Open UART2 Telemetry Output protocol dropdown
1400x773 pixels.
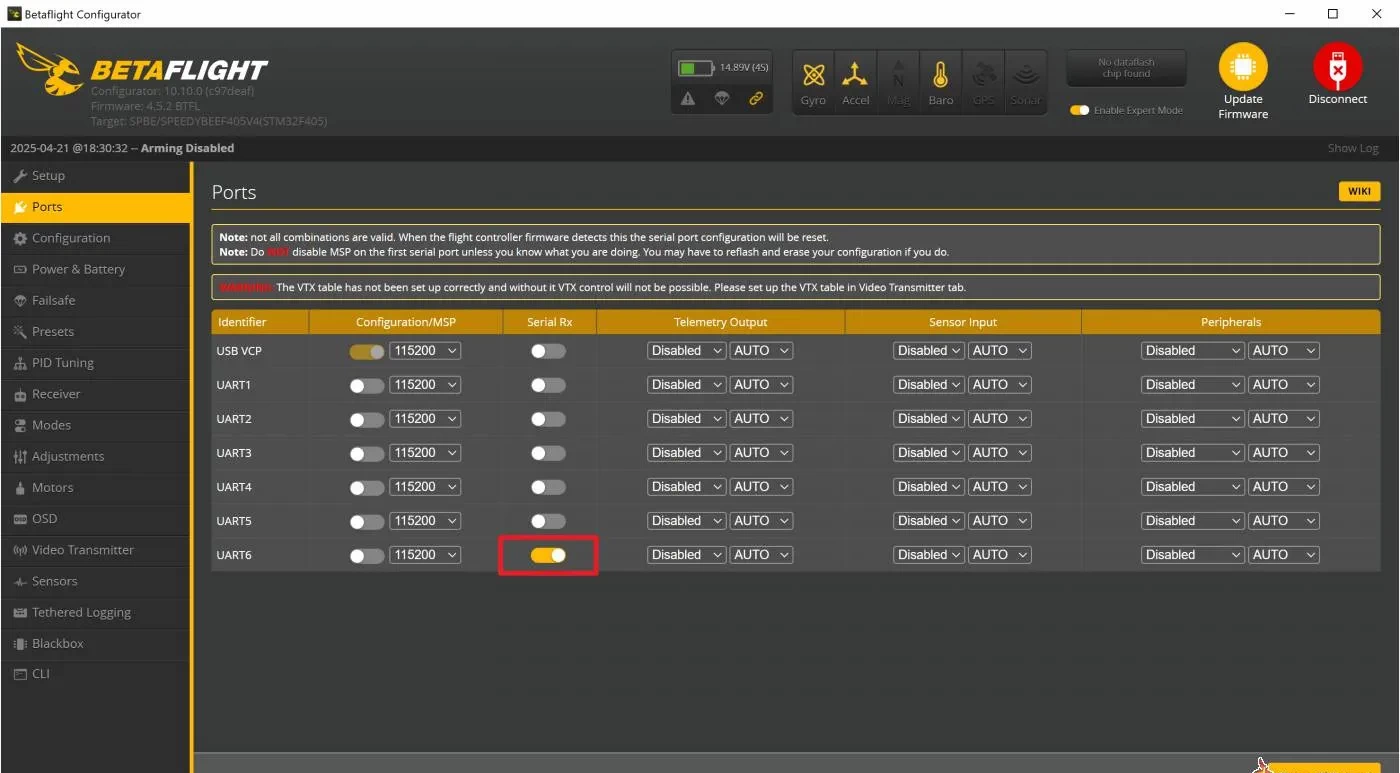(x=686, y=419)
